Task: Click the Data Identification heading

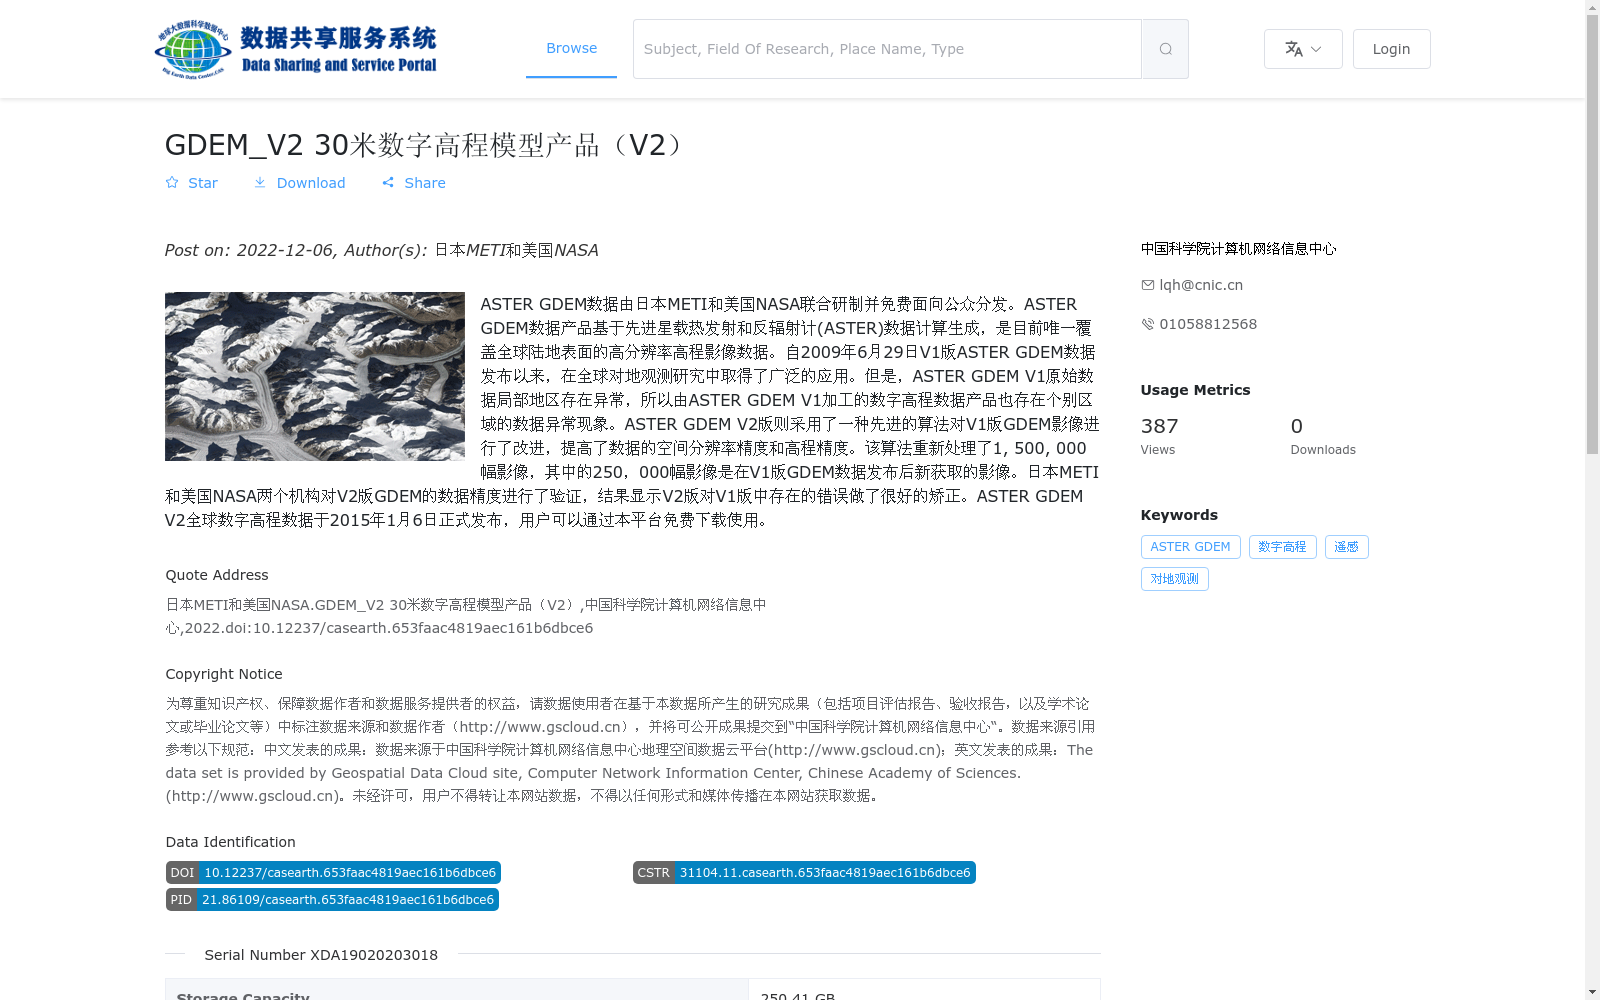Action: click(231, 842)
